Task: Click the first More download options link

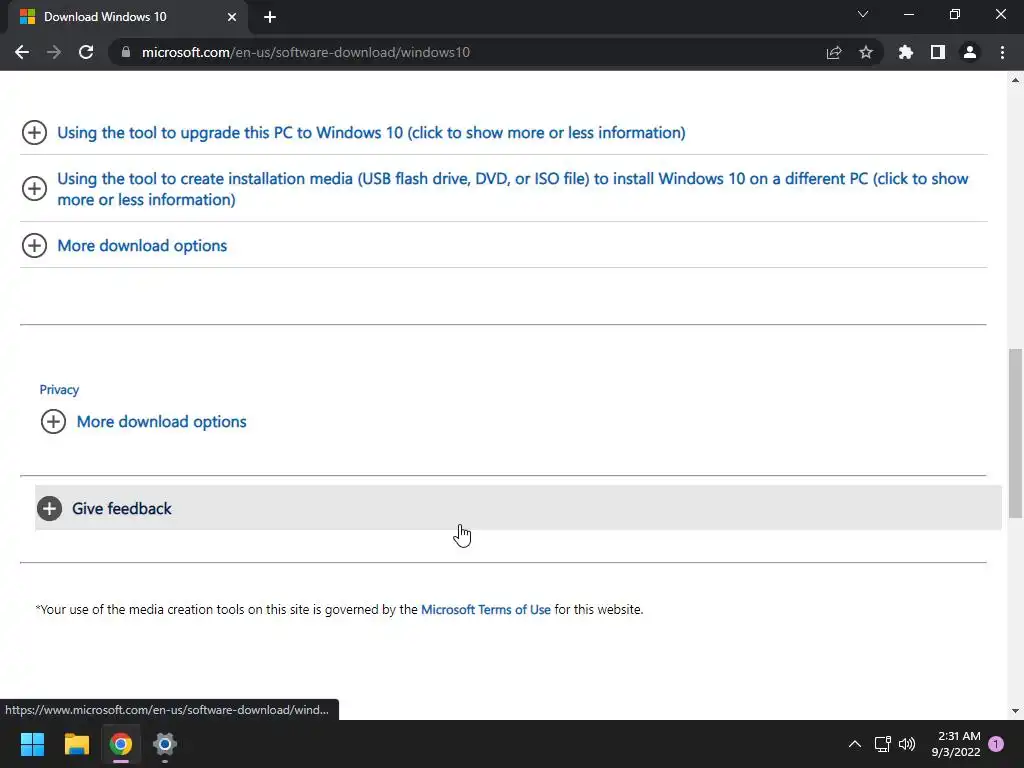Action: click(142, 246)
